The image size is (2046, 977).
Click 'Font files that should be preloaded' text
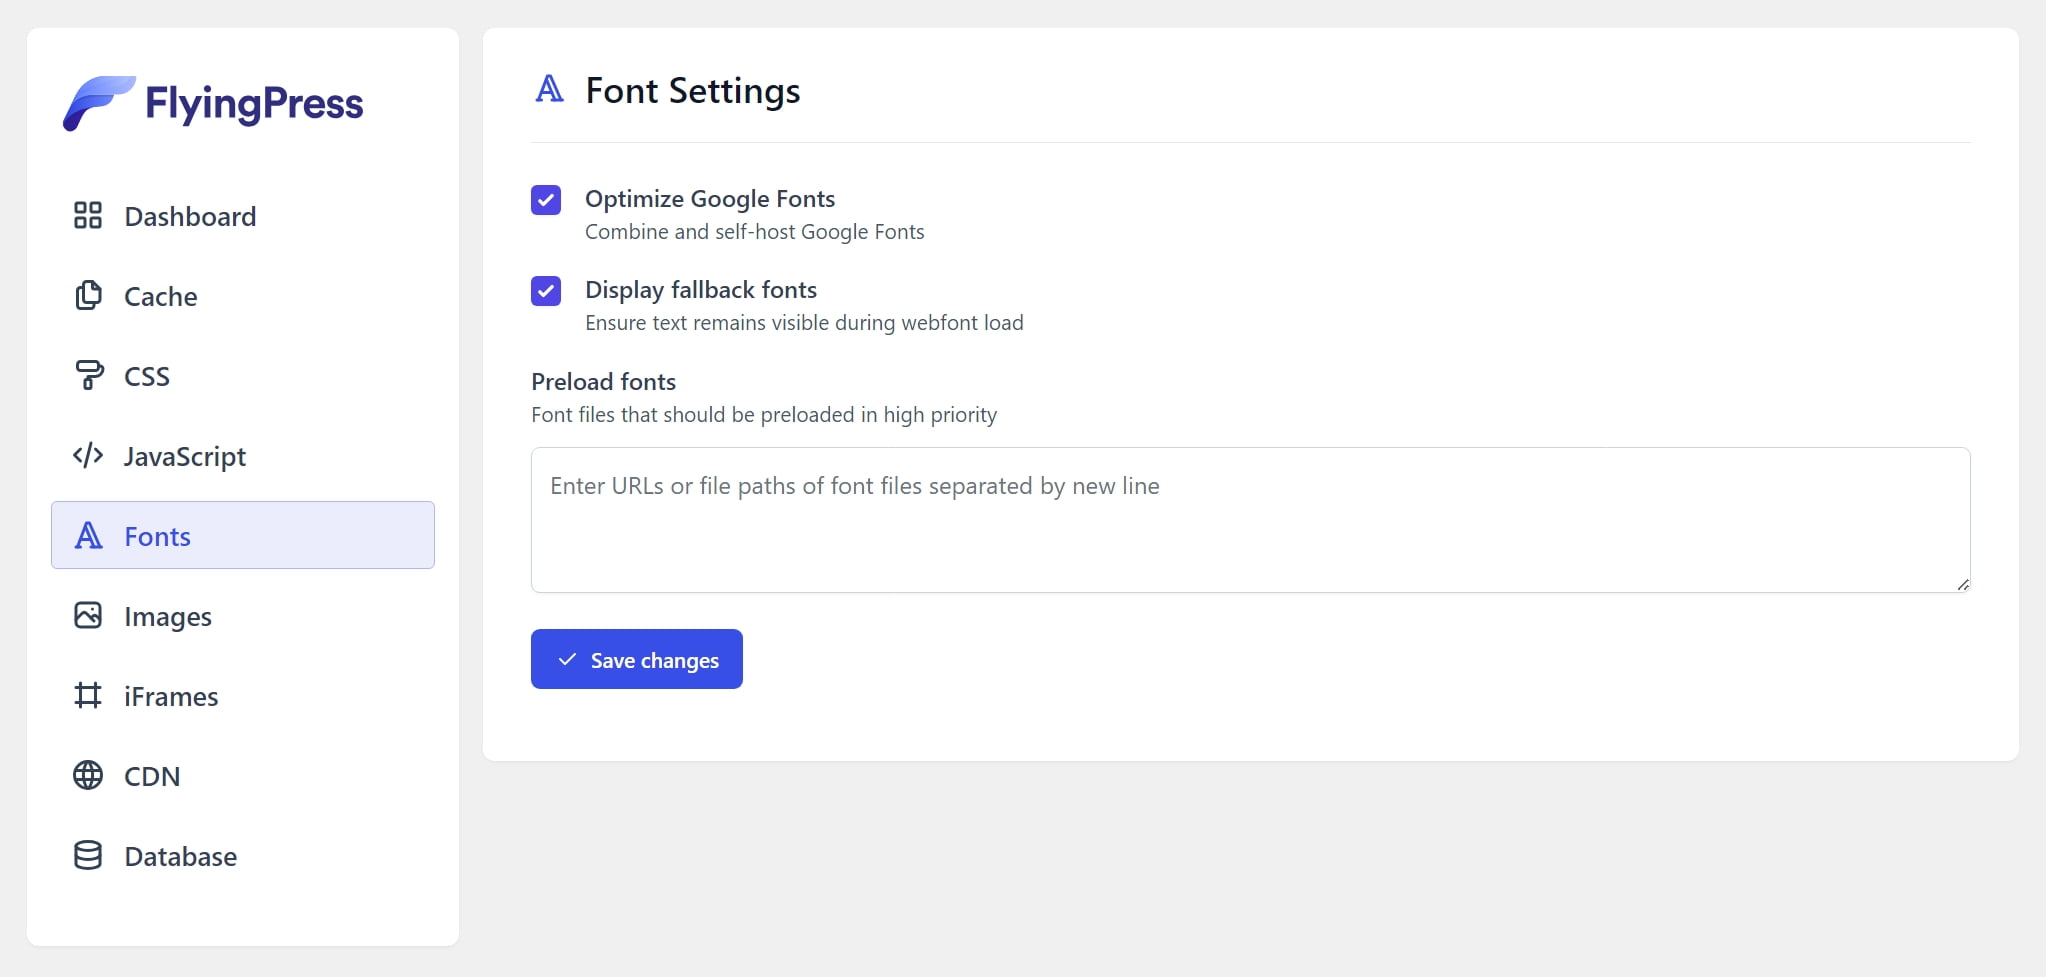coord(764,415)
